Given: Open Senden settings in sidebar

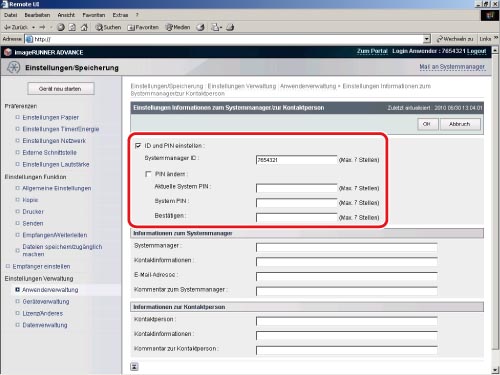Looking at the screenshot, I should 33,223.
